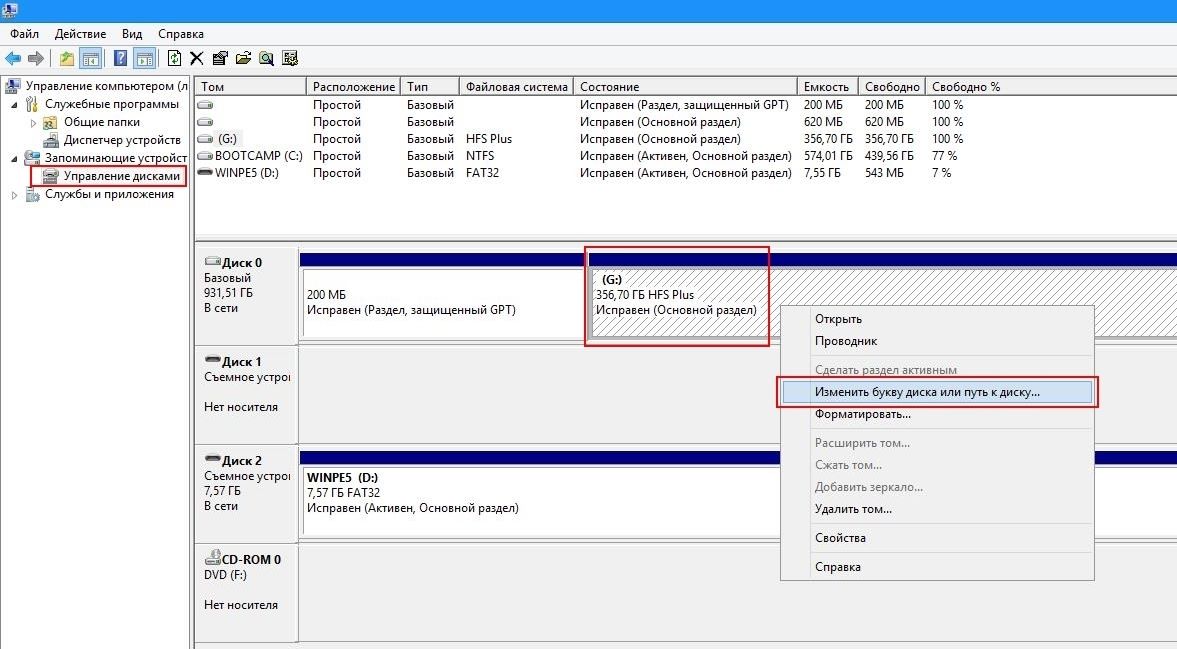The width and height of the screenshot is (1177, 649).
Task: Sort by the Том column header
Action: click(250, 86)
